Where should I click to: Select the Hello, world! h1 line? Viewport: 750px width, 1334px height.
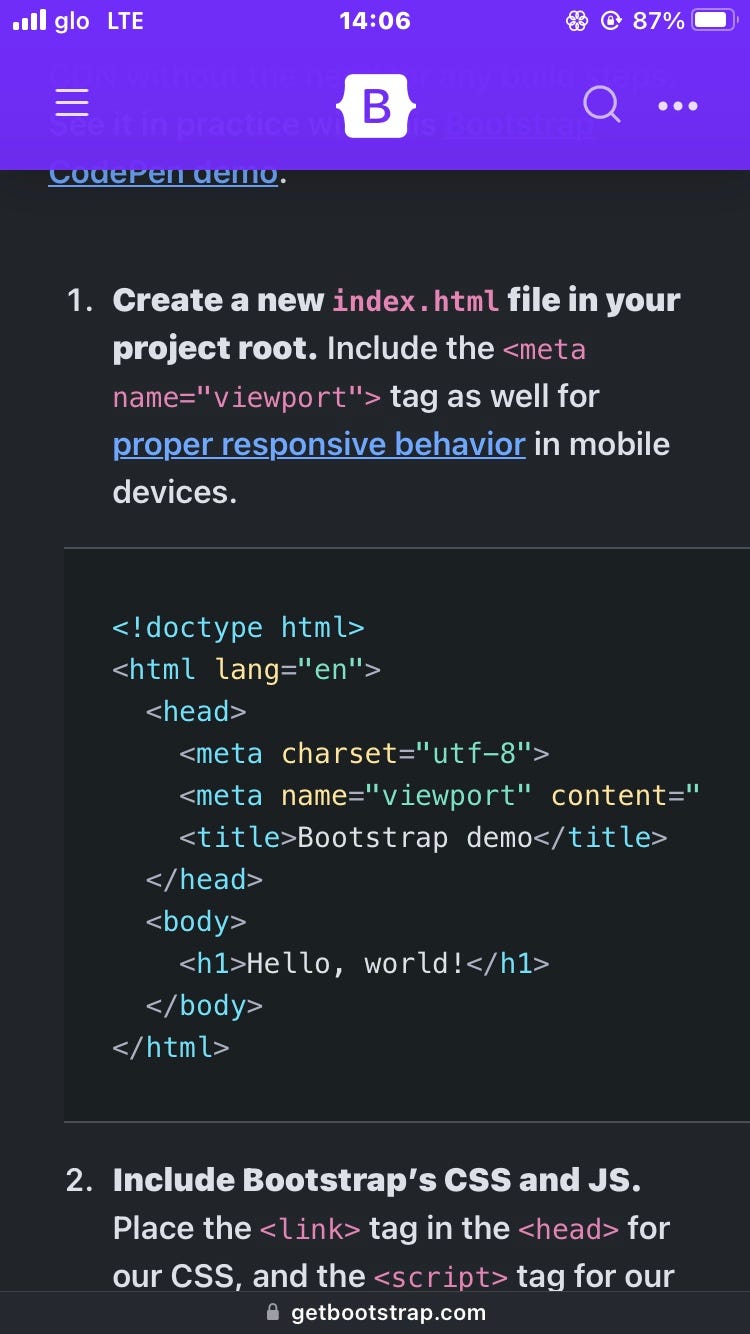pos(364,963)
